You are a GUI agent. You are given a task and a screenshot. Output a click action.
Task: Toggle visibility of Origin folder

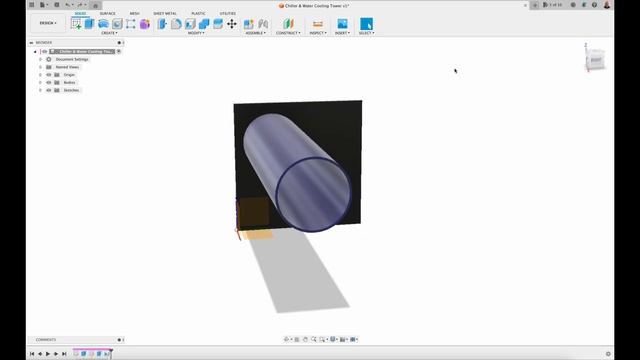[49, 75]
